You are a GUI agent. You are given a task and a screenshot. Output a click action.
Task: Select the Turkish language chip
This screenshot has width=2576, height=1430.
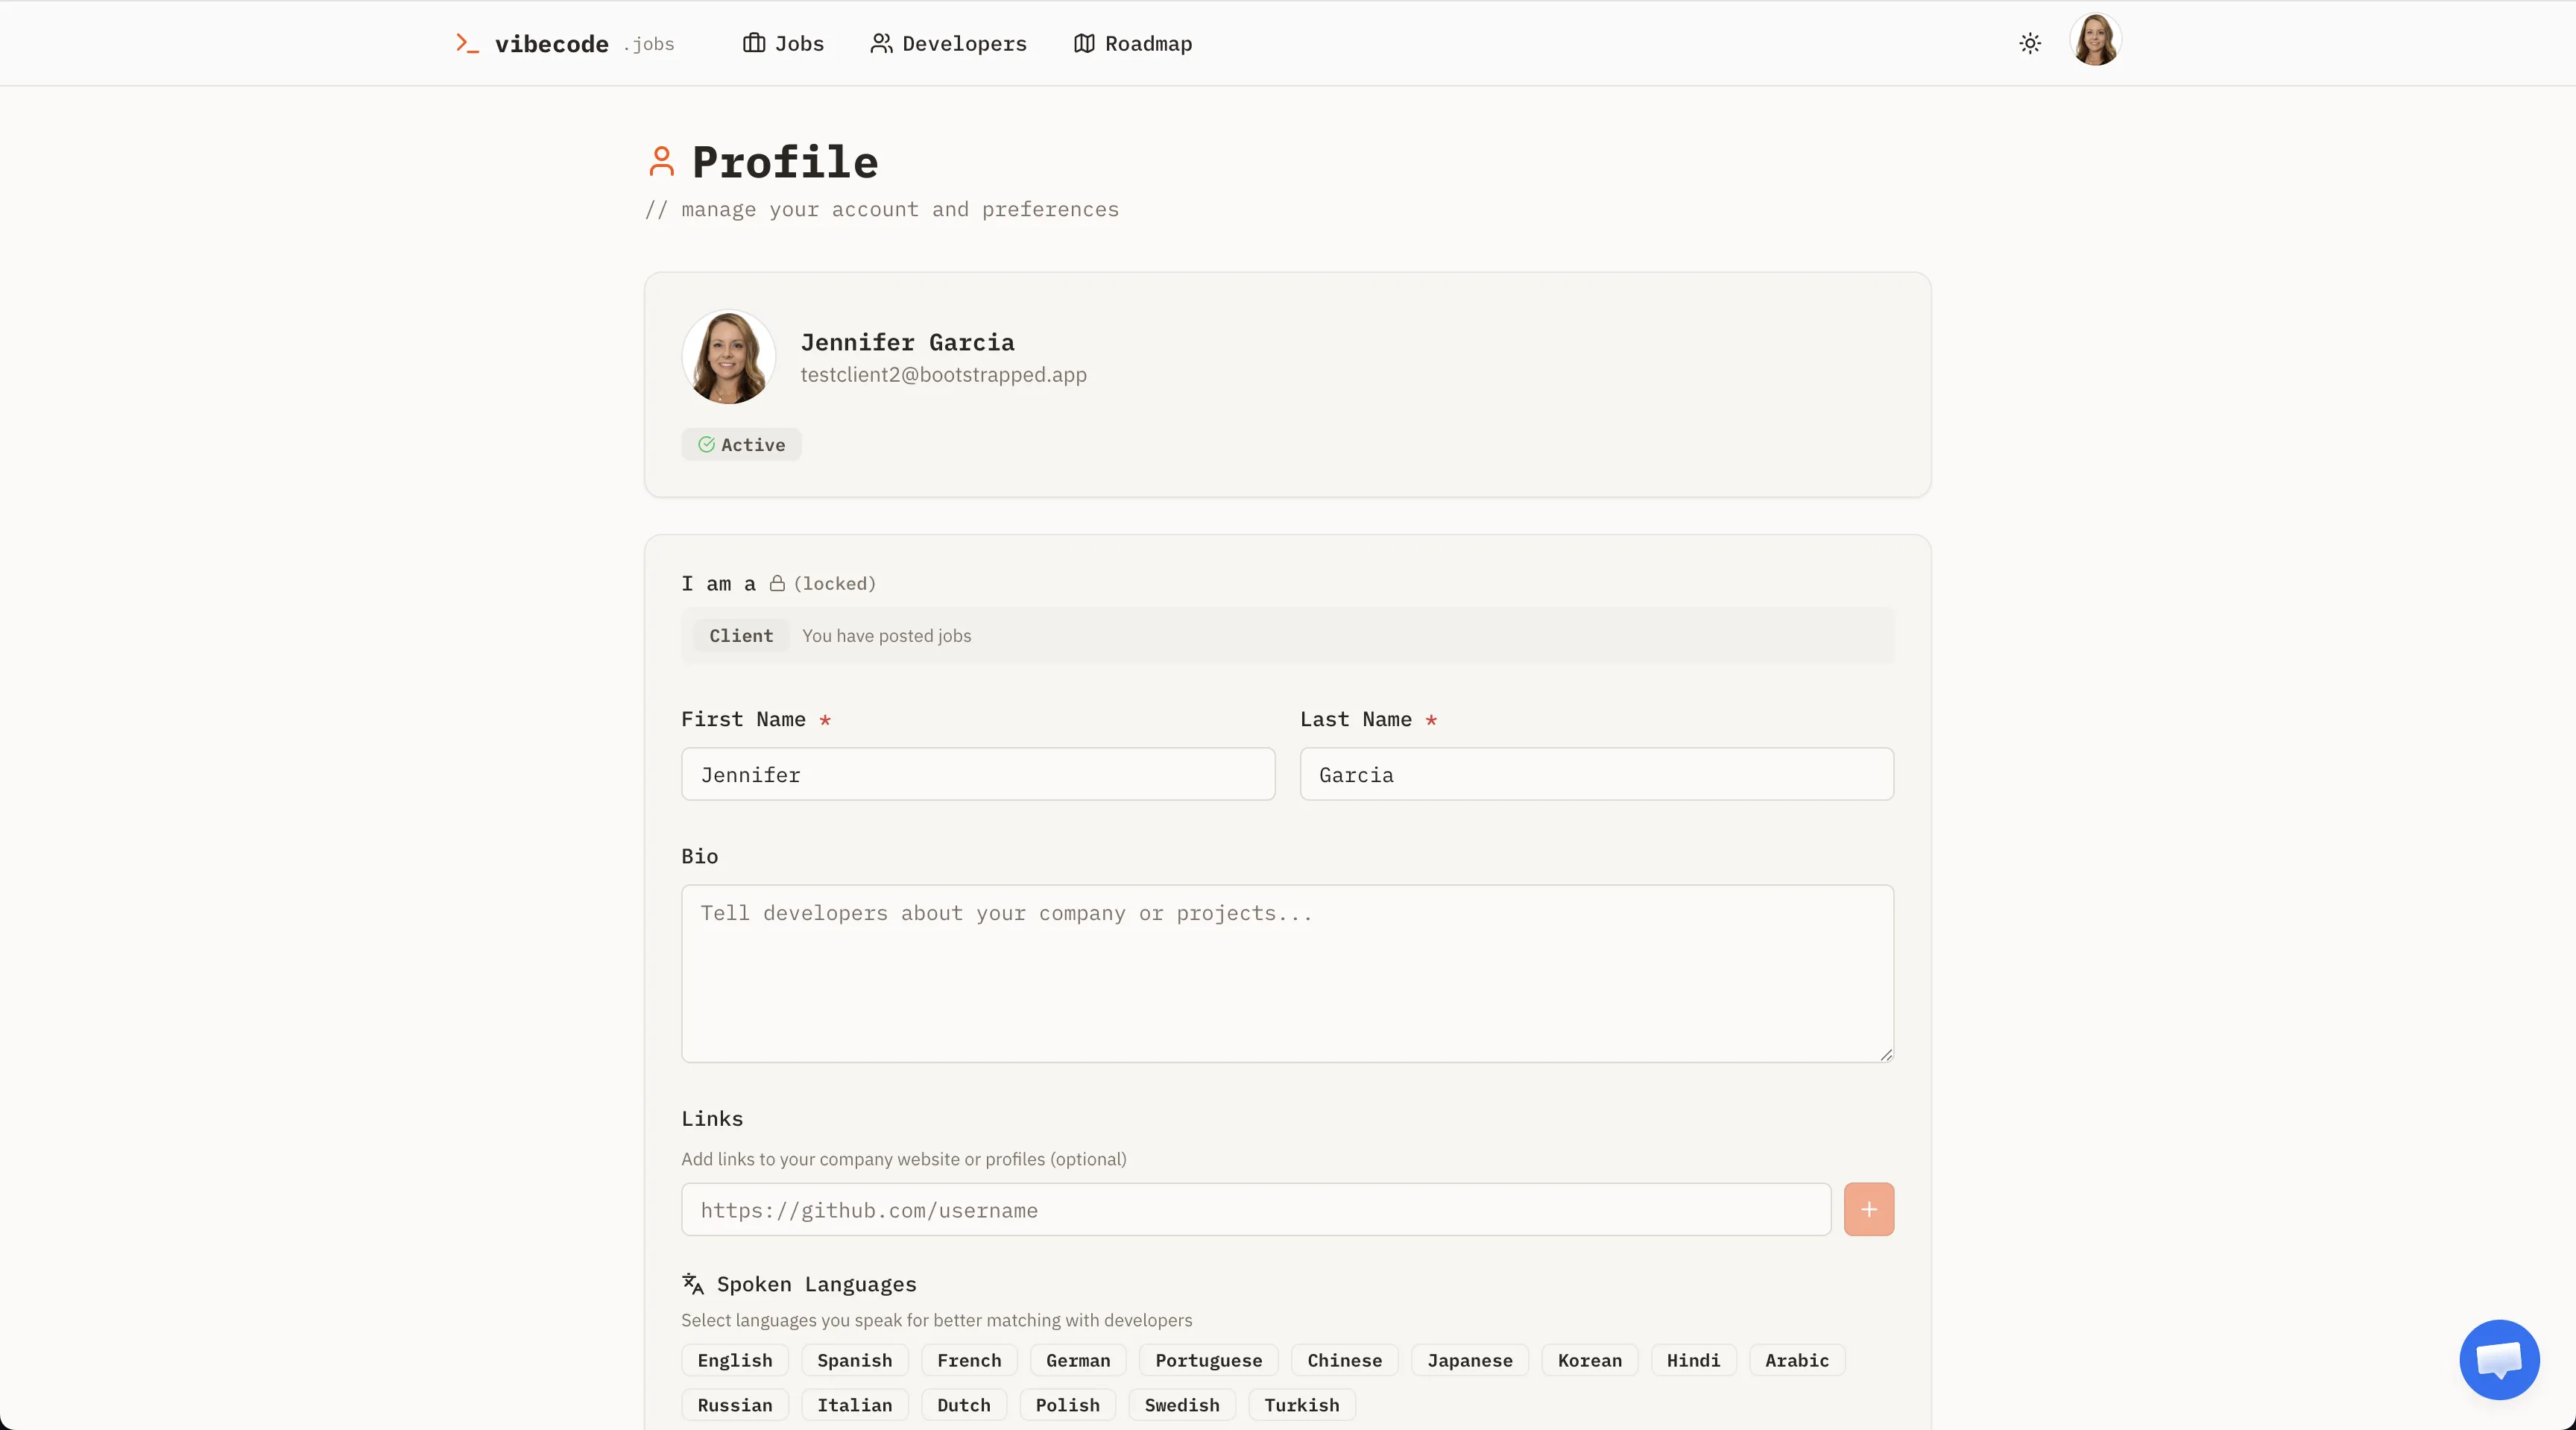[x=1301, y=1405]
